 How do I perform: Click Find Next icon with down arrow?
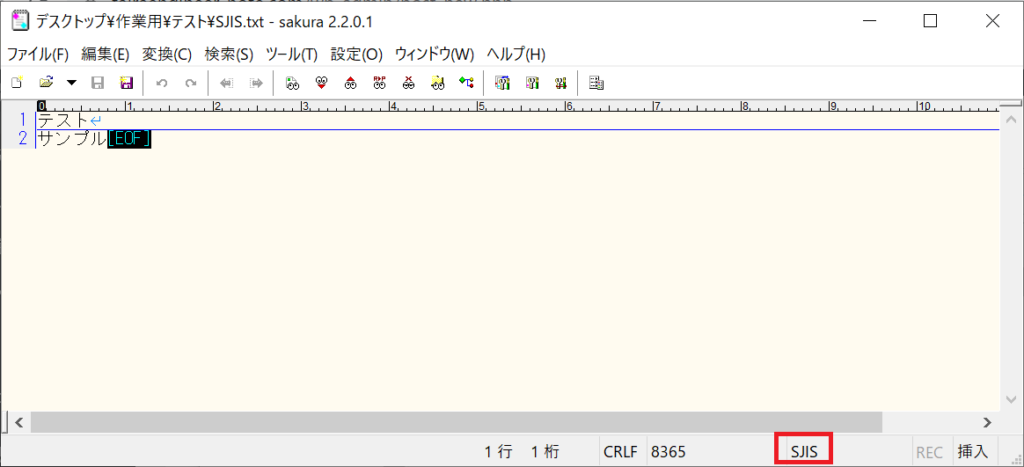(x=321, y=83)
